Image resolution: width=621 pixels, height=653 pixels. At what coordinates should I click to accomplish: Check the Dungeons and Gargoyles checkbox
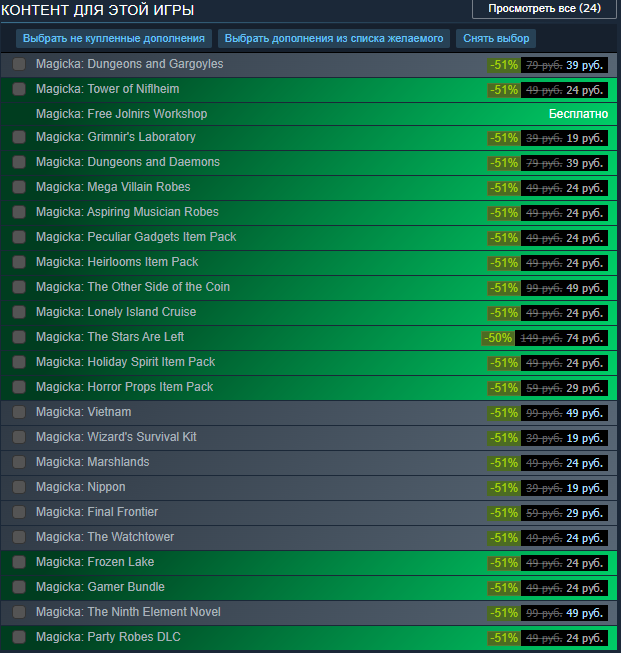pyautogui.click(x=19, y=64)
